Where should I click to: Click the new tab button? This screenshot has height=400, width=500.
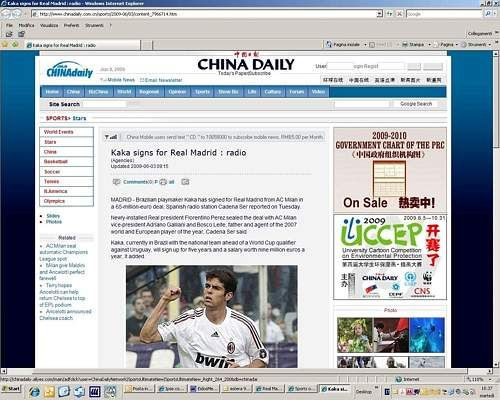pyautogui.click(x=148, y=45)
